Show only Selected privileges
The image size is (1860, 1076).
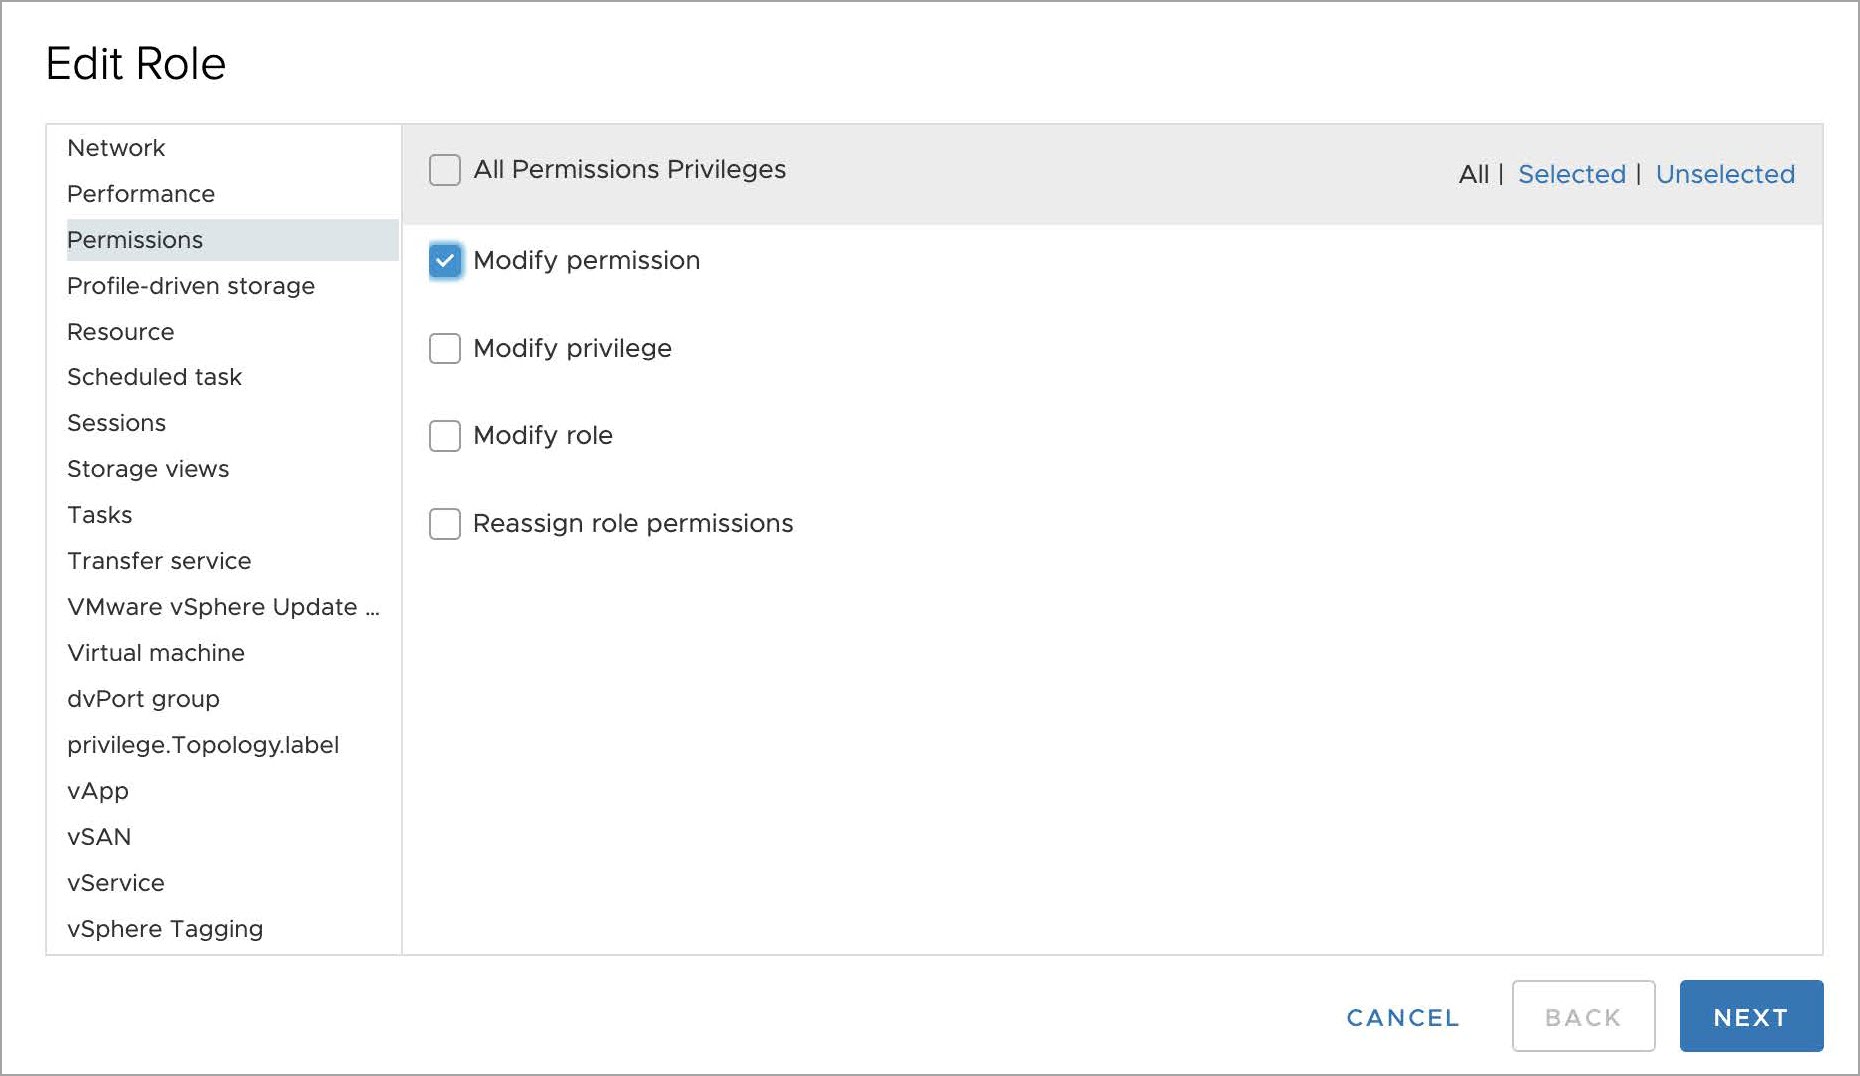click(x=1571, y=174)
